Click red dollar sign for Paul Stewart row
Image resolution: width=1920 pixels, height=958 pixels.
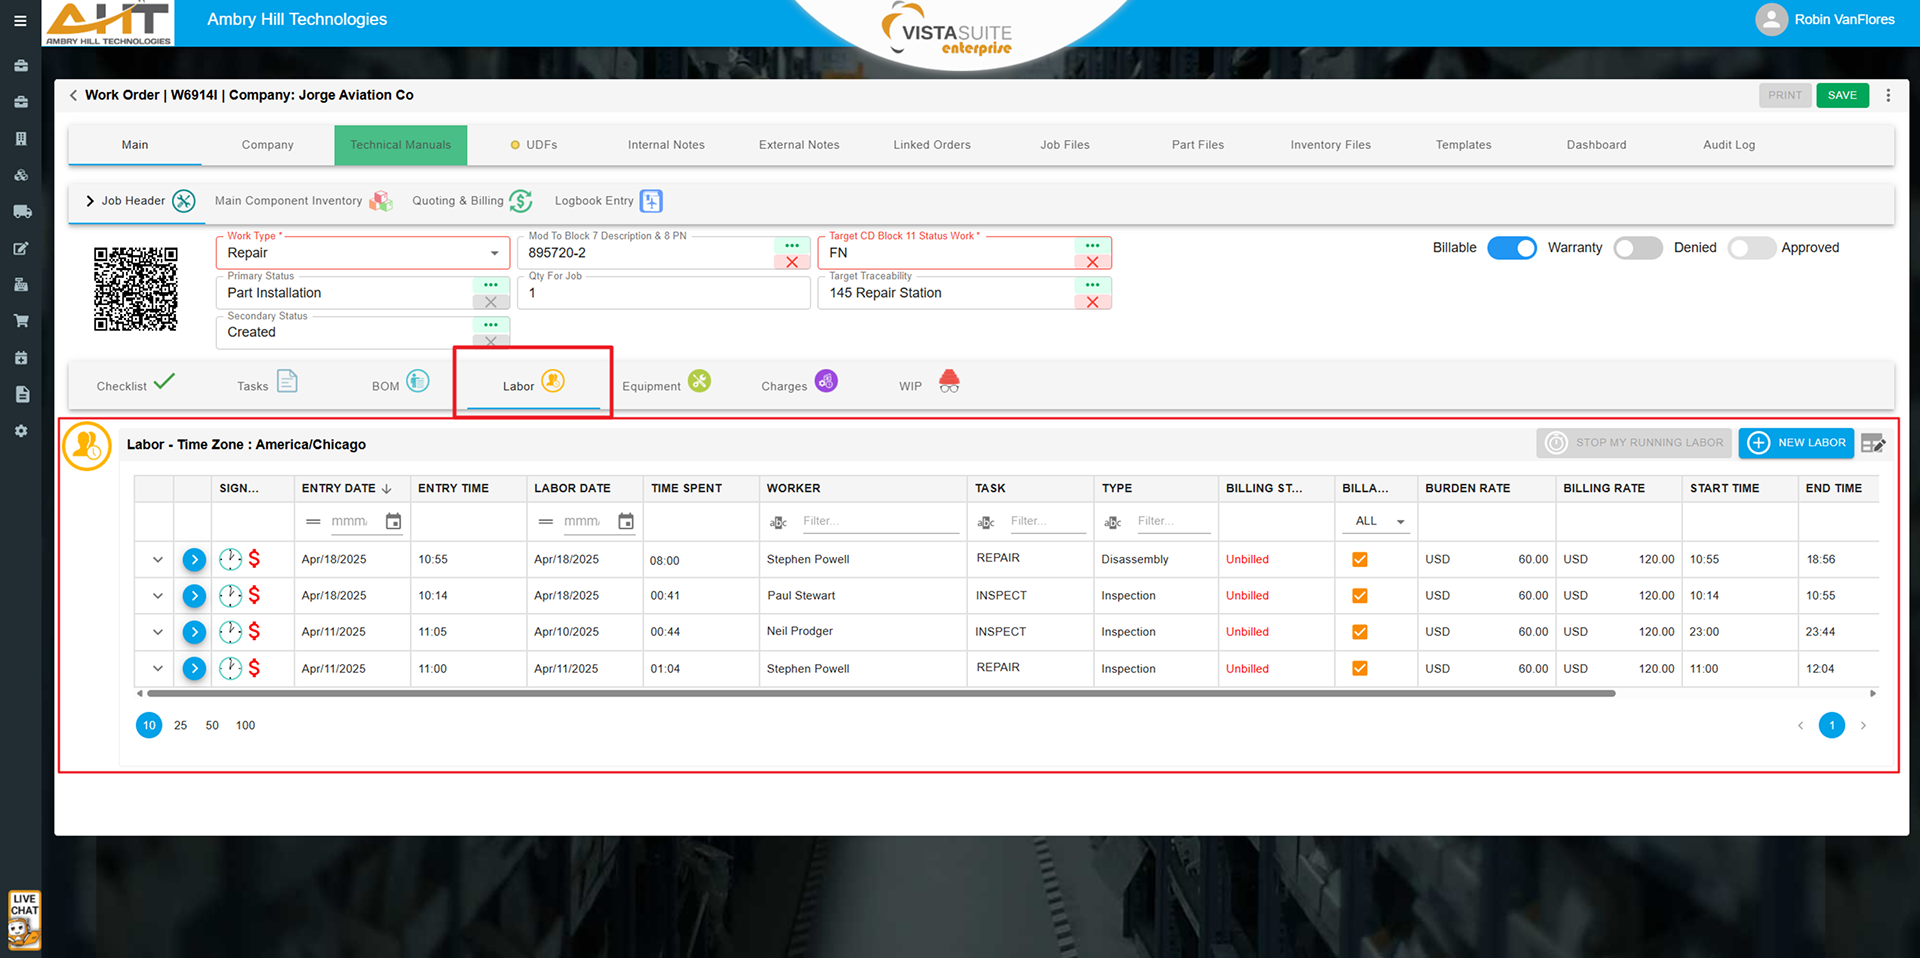coord(254,596)
